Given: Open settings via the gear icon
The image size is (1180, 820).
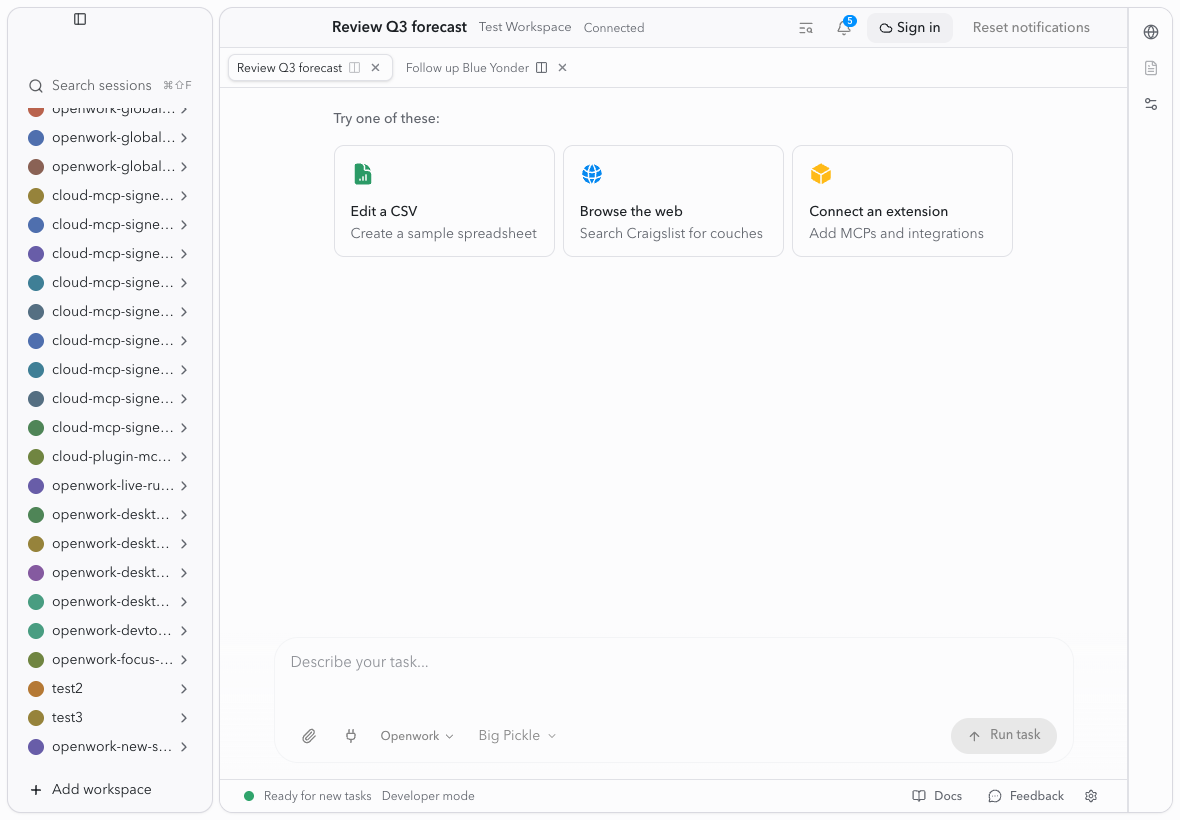Looking at the screenshot, I should click(x=1091, y=796).
